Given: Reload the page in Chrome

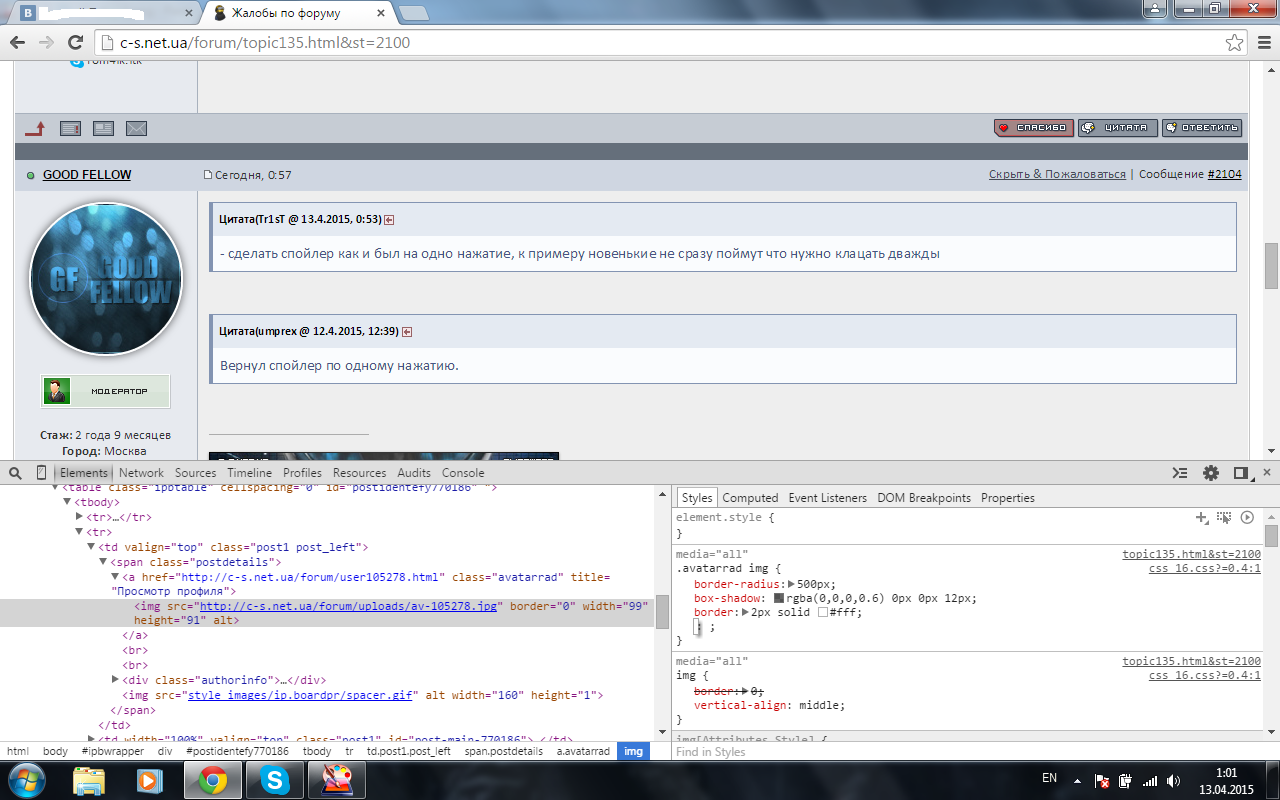Looking at the screenshot, I should [x=75, y=43].
